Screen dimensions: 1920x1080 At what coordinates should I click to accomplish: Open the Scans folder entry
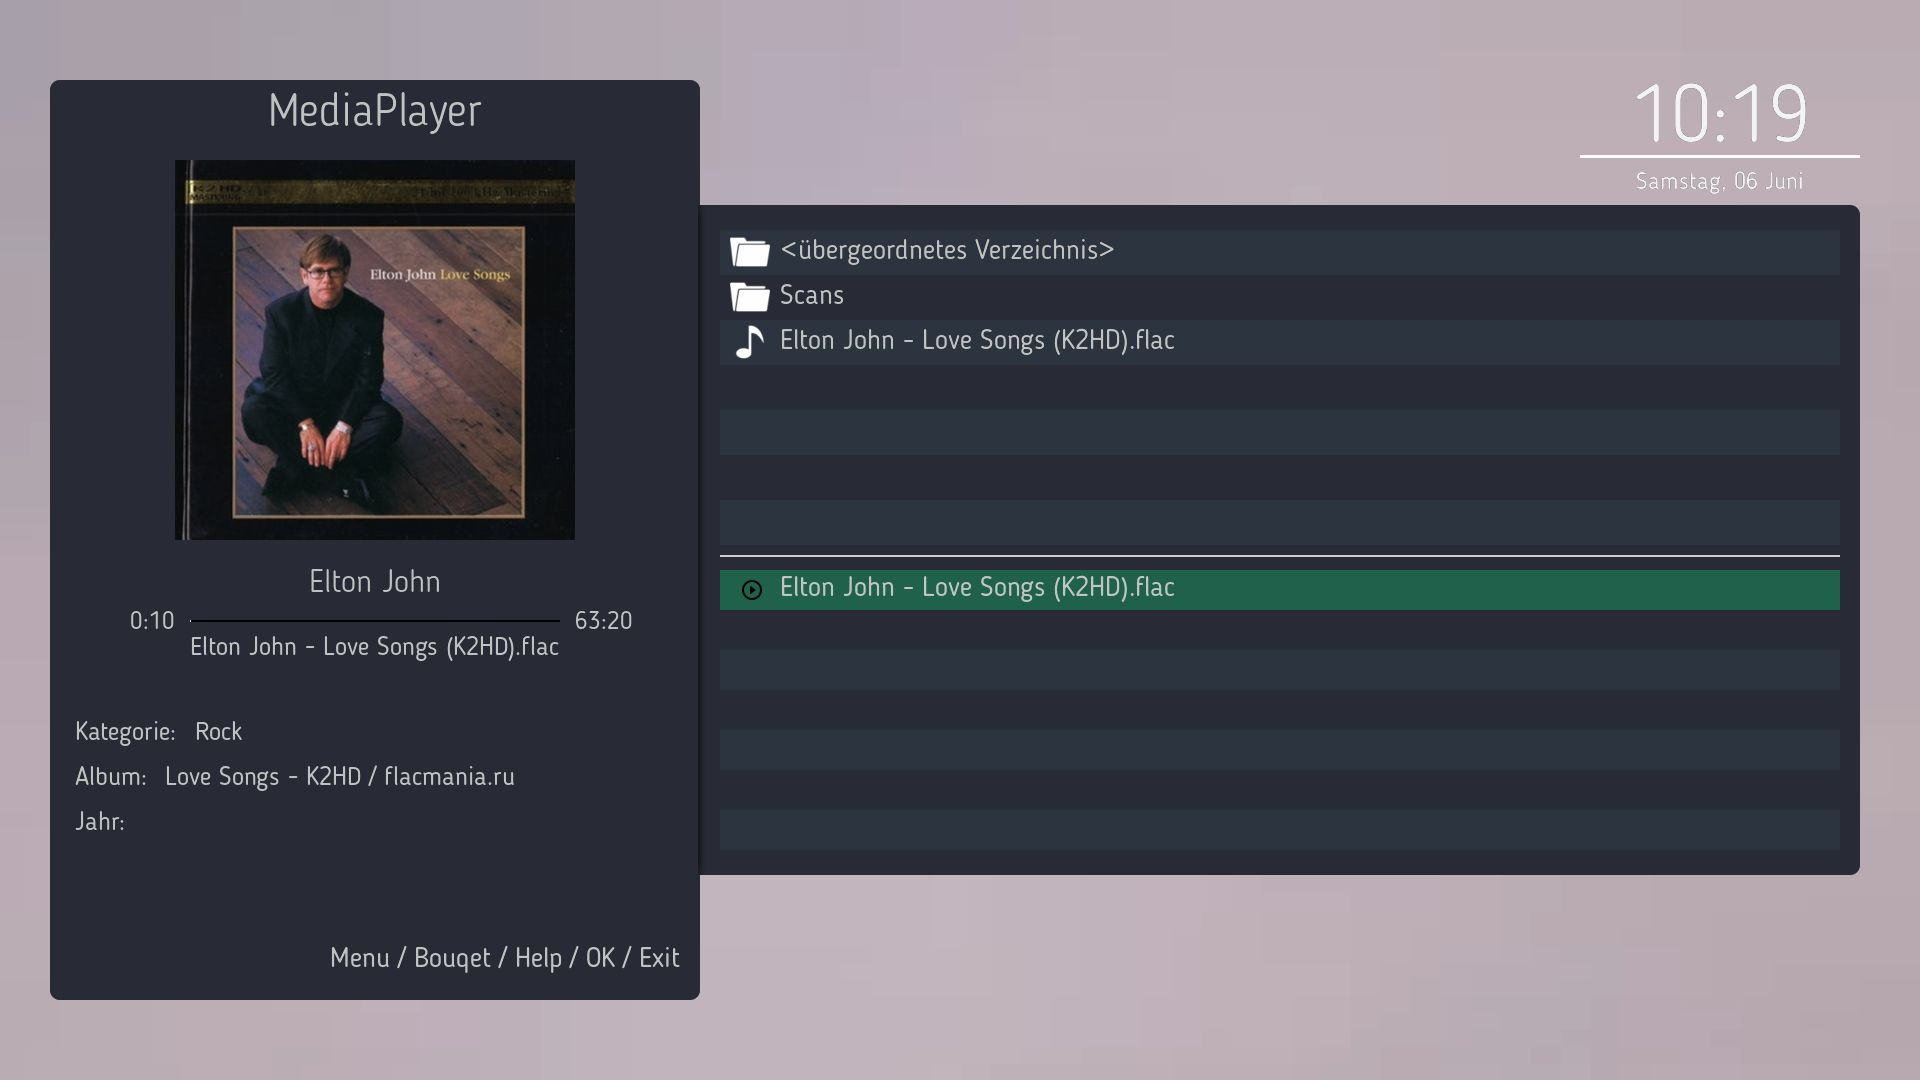(811, 295)
